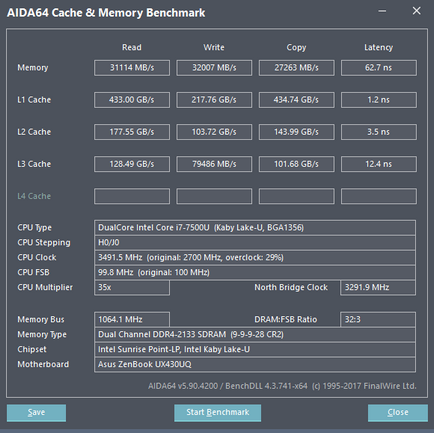Minimize the AIDA64 benchmark window
The height and width of the screenshot is (433, 434).
[382, 11]
